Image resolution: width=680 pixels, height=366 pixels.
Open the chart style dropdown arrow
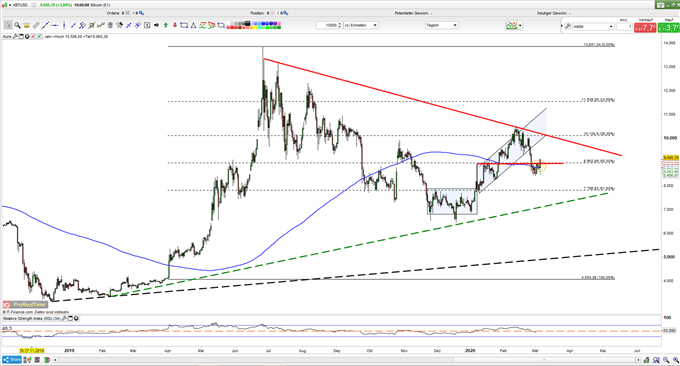520,25
